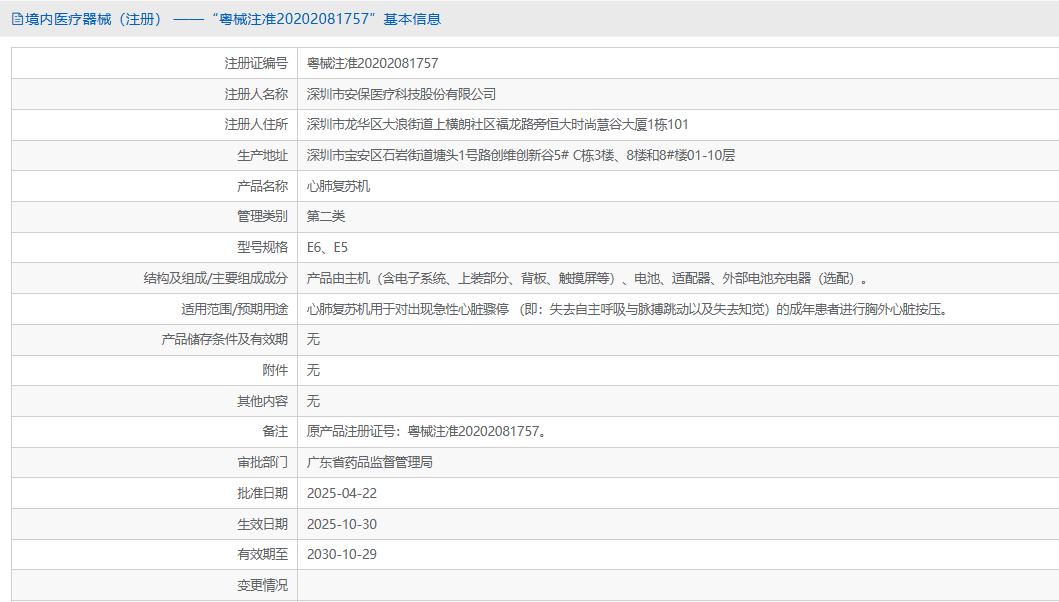This screenshot has width=1059, height=602.
Task: Select 无 in the 其他内容 row
Action: pyautogui.click(x=313, y=401)
